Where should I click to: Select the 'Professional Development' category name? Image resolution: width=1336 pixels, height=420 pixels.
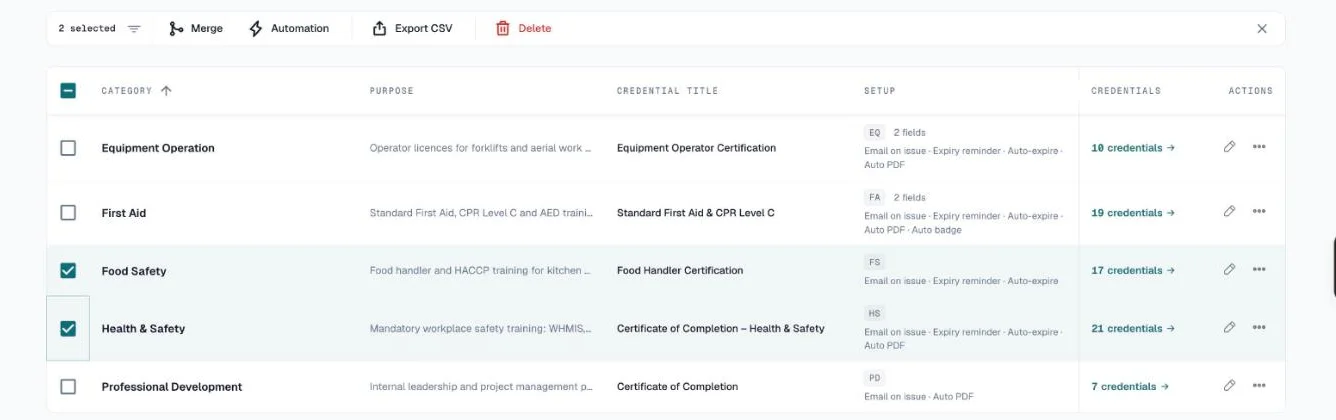[172, 387]
